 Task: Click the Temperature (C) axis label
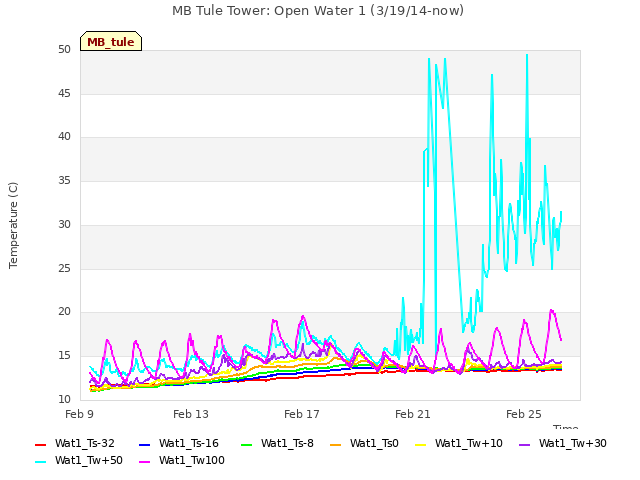13,225
